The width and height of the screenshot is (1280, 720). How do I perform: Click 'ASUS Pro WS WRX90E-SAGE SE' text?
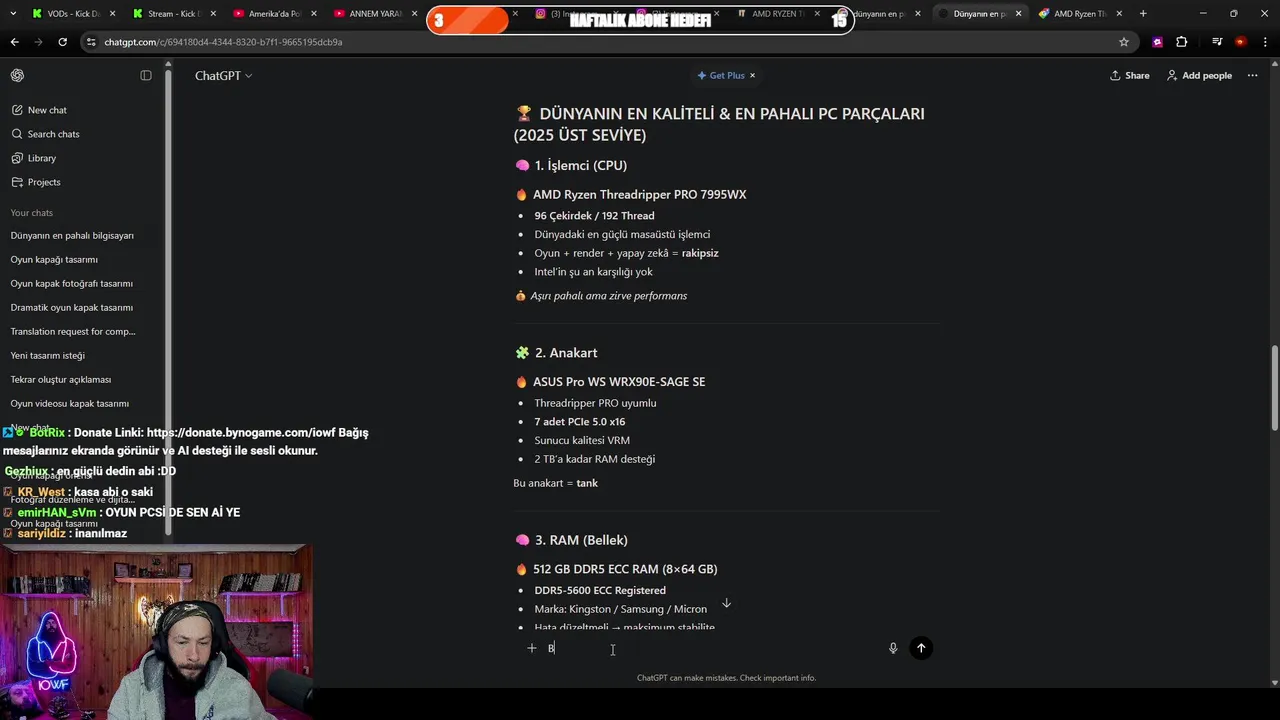[619, 382]
